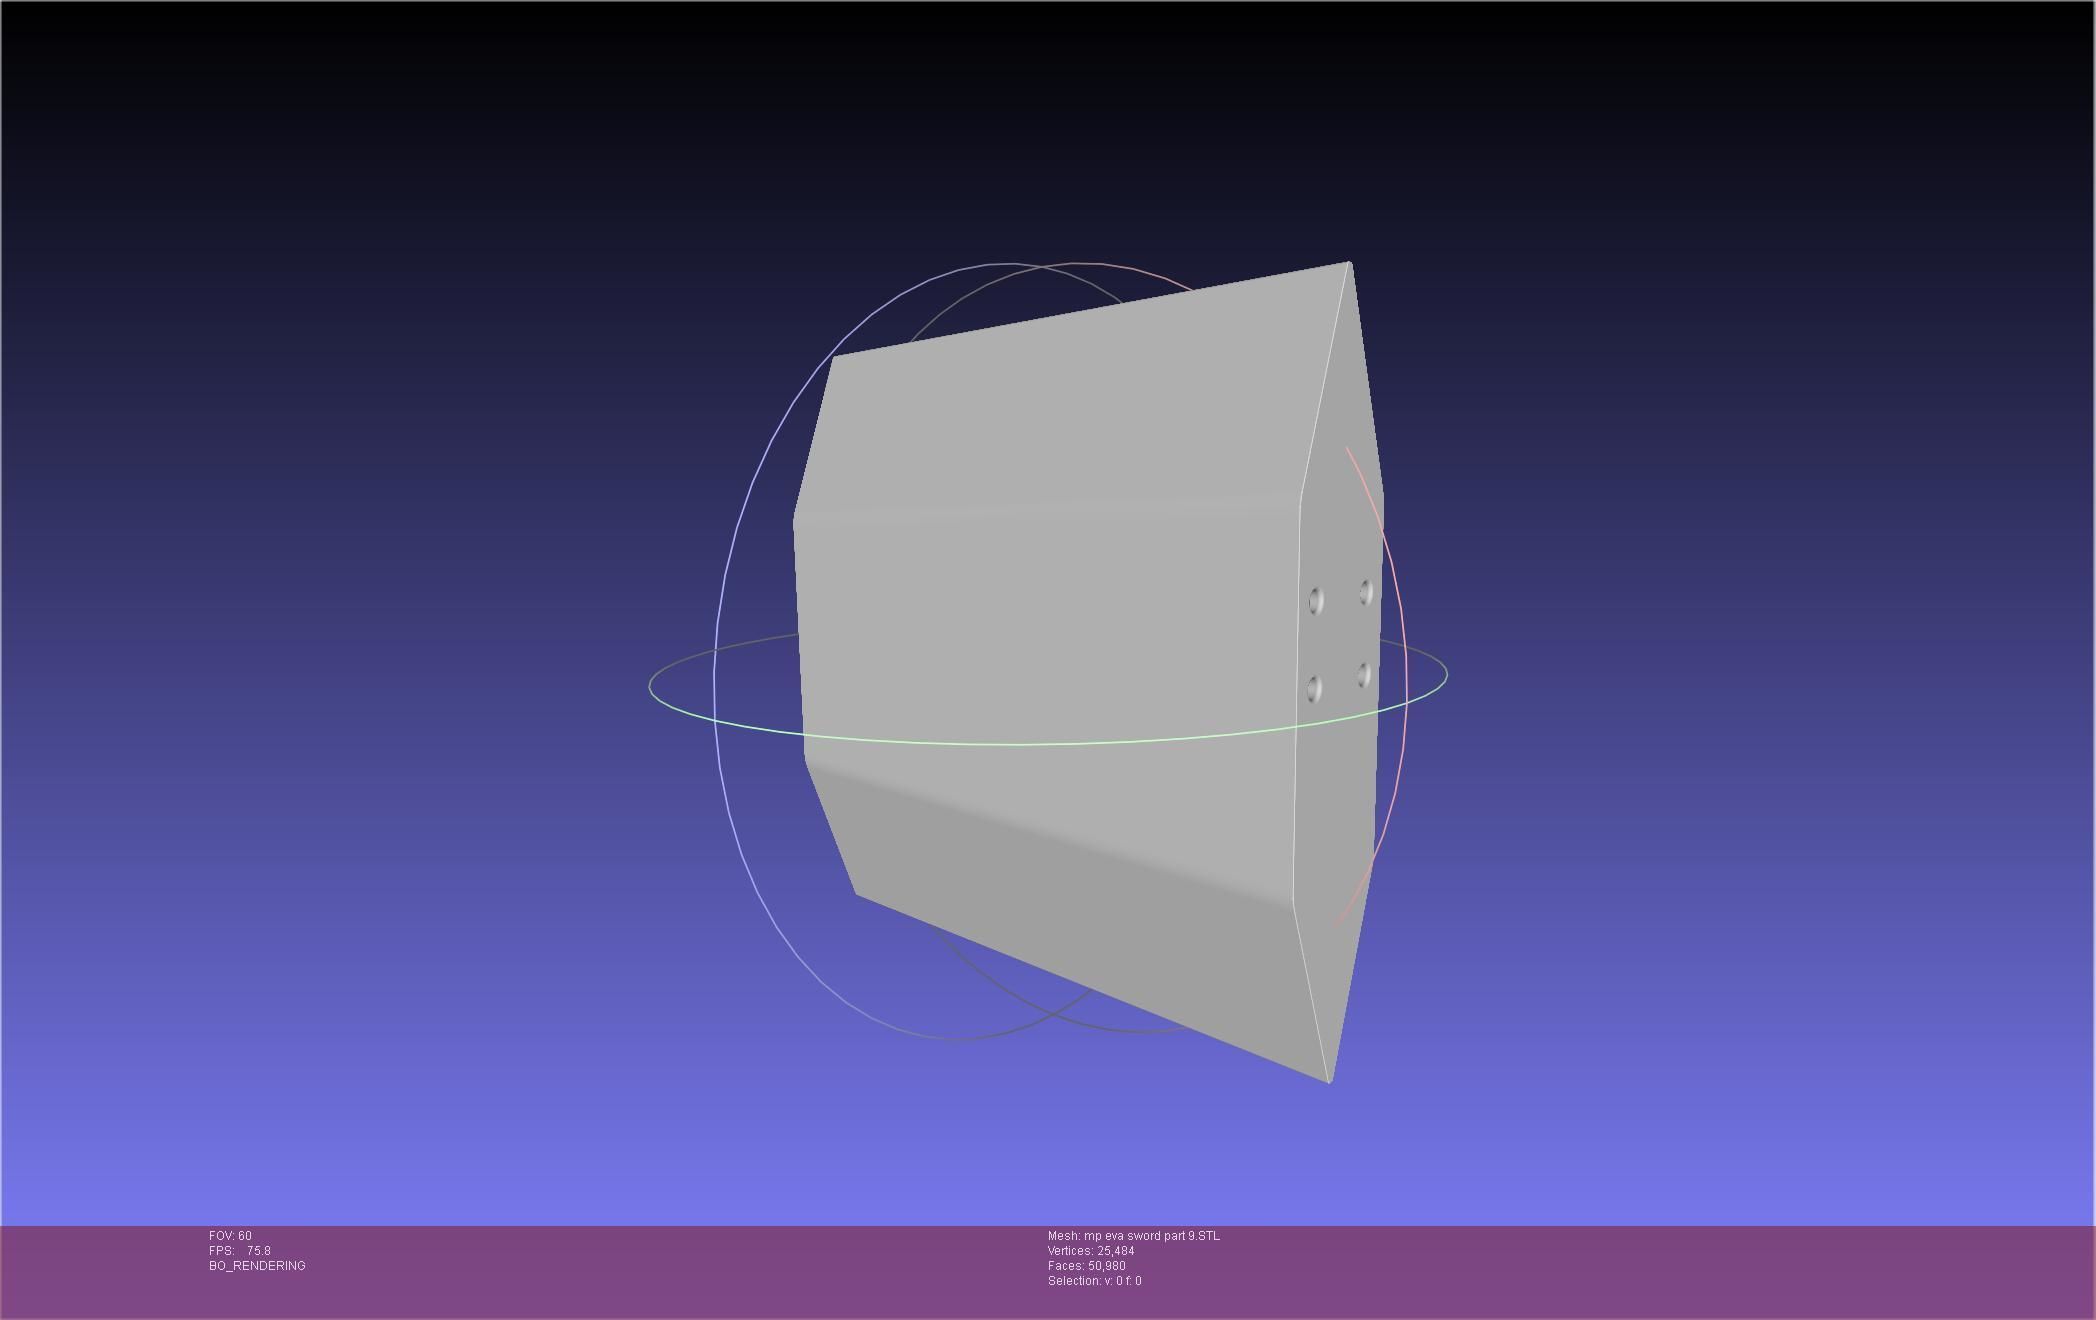The image size is (2096, 1320).
Task: Click the Vertices: 25,484 info line
Action: pyautogui.click(x=1090, y=1251)
